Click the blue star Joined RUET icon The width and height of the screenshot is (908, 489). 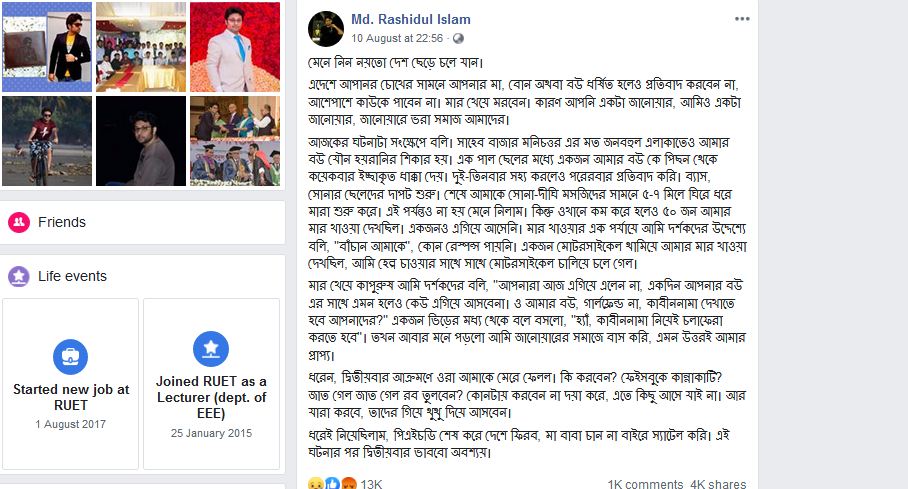pyautogui.click(x=211, y=349)
